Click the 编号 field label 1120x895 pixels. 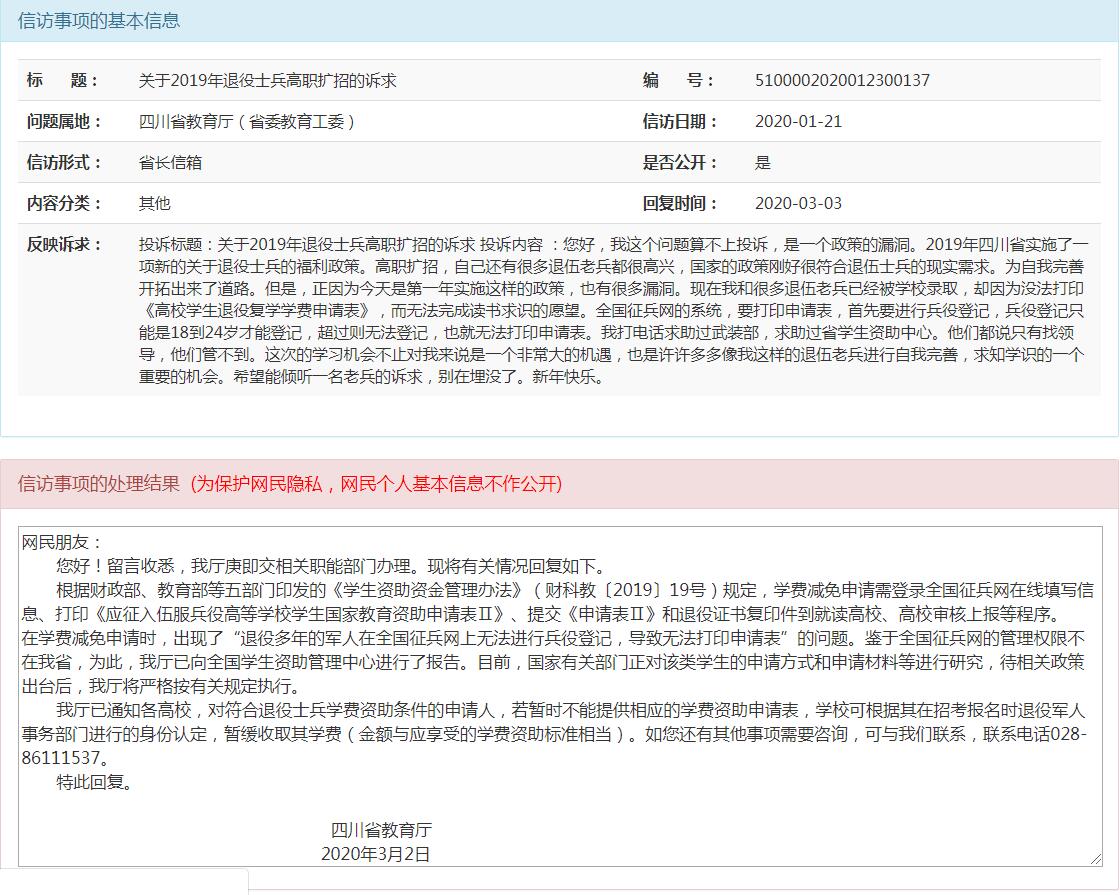(678, 80)
